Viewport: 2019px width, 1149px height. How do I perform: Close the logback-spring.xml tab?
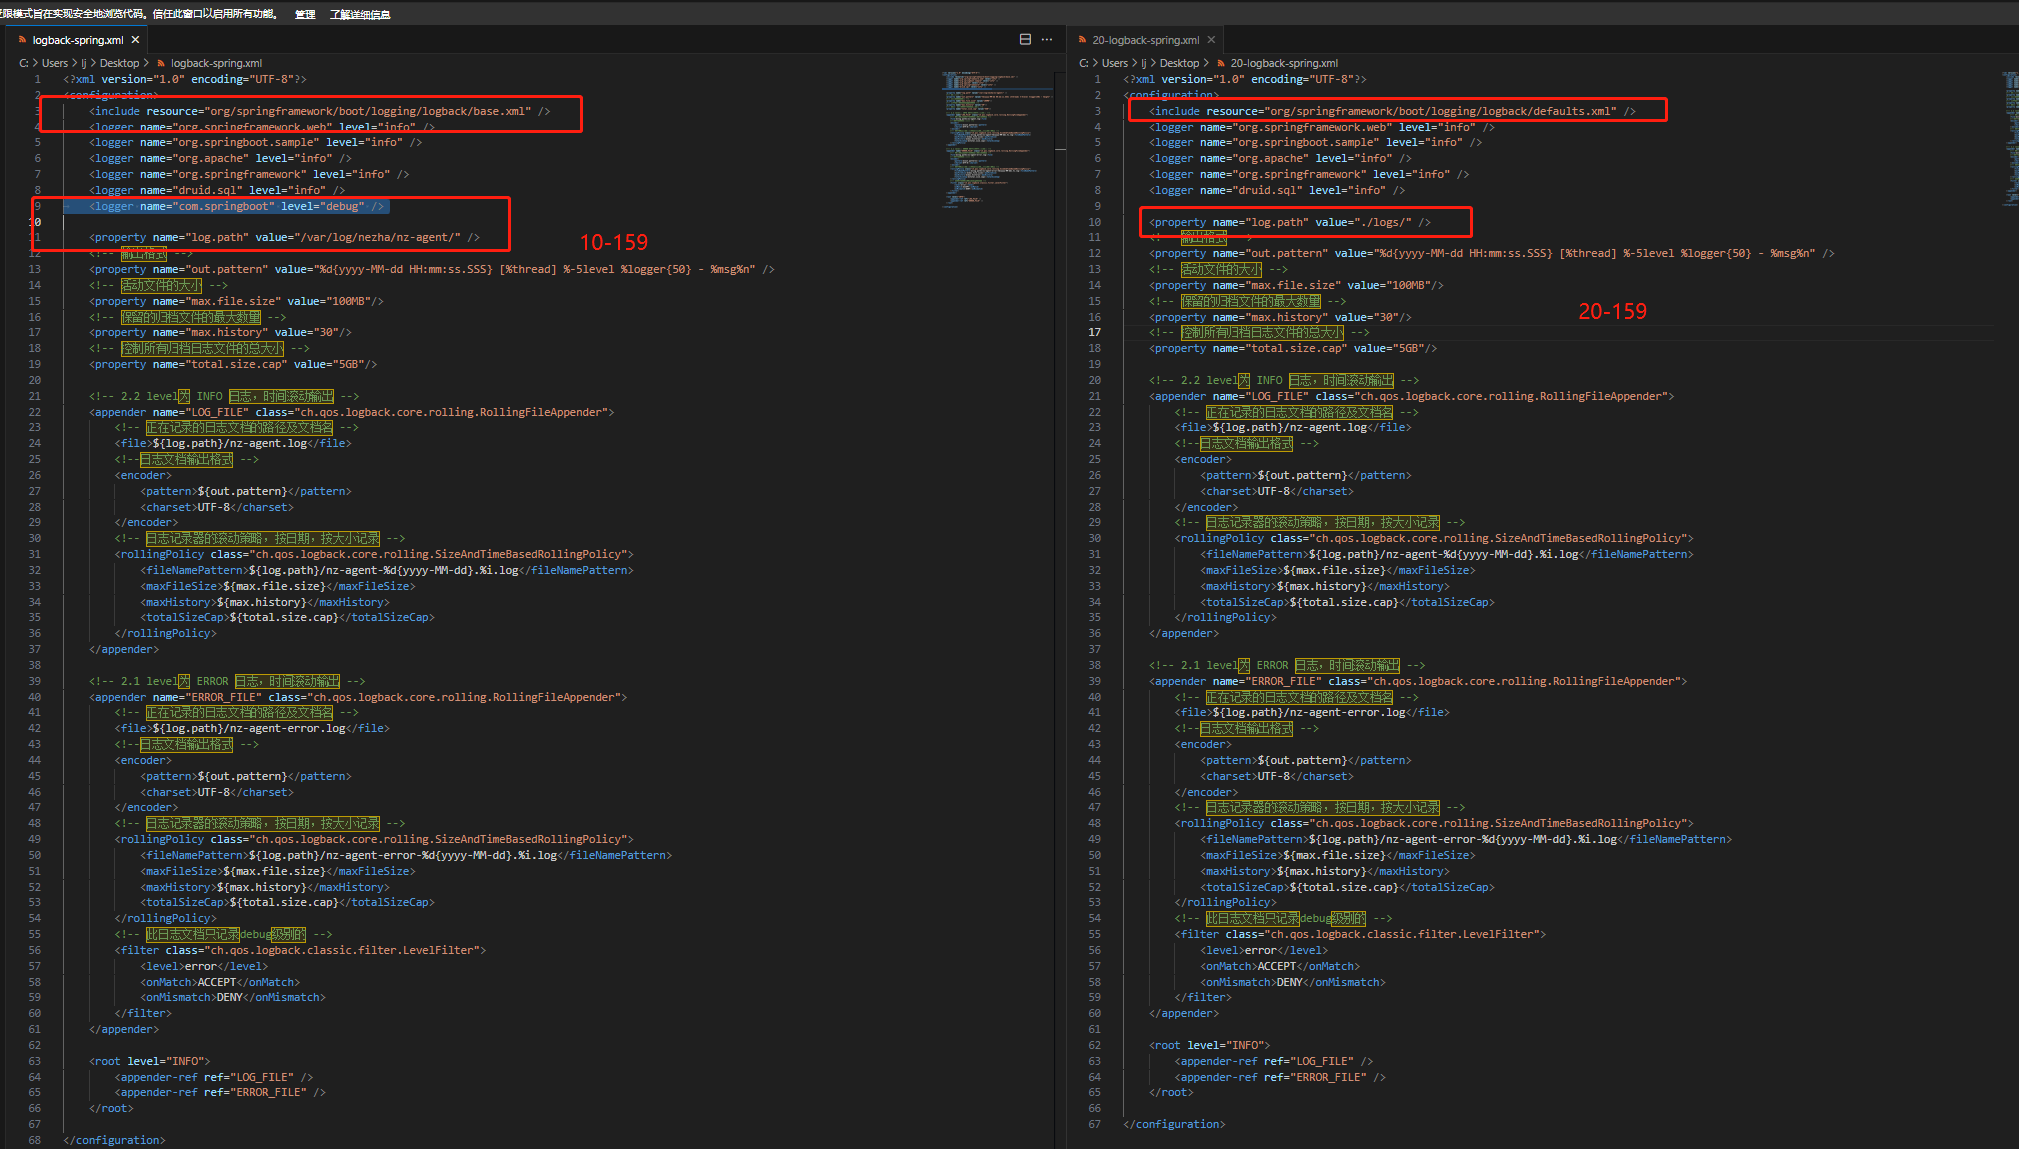tap(135, 40)
